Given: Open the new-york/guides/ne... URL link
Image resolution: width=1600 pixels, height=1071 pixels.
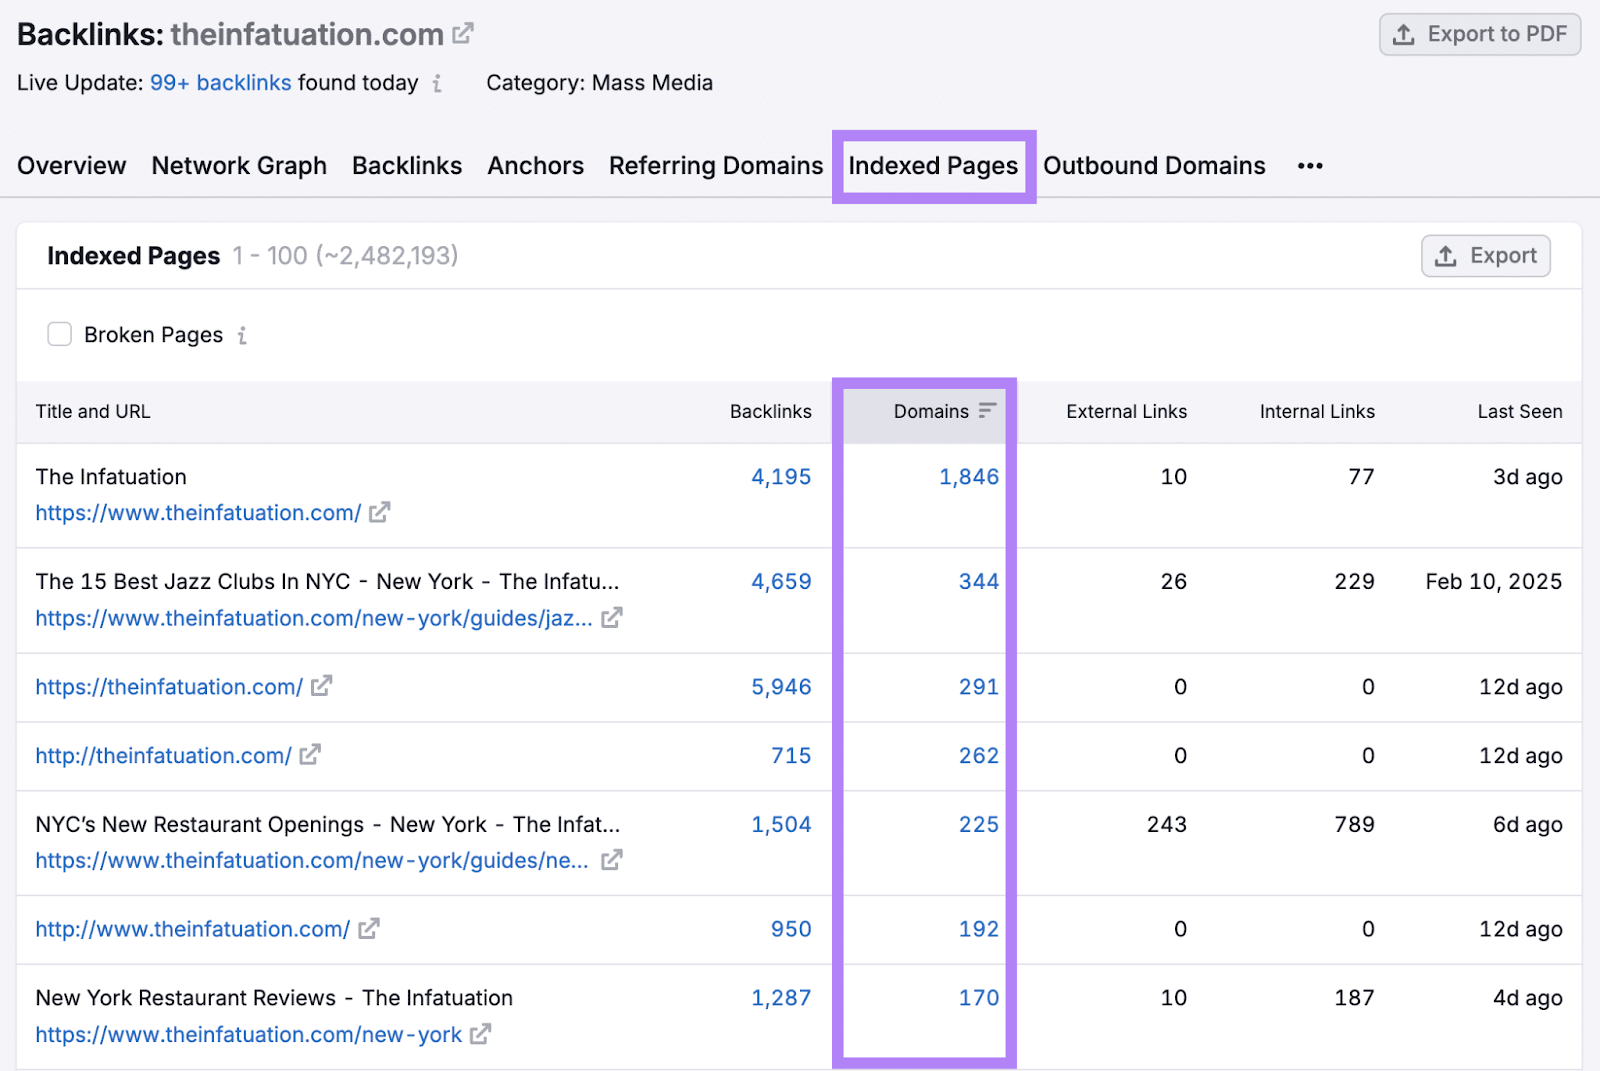Looking at the screenshot, I should (x=312, y=860).
